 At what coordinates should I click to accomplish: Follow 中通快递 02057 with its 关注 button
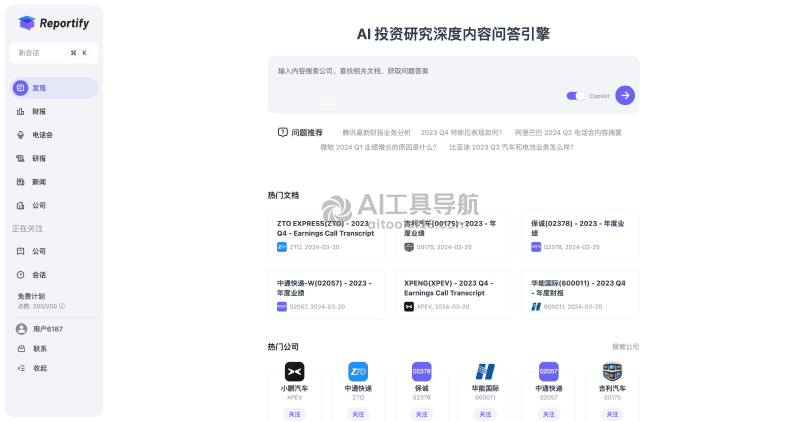click(x=548, y=414)
